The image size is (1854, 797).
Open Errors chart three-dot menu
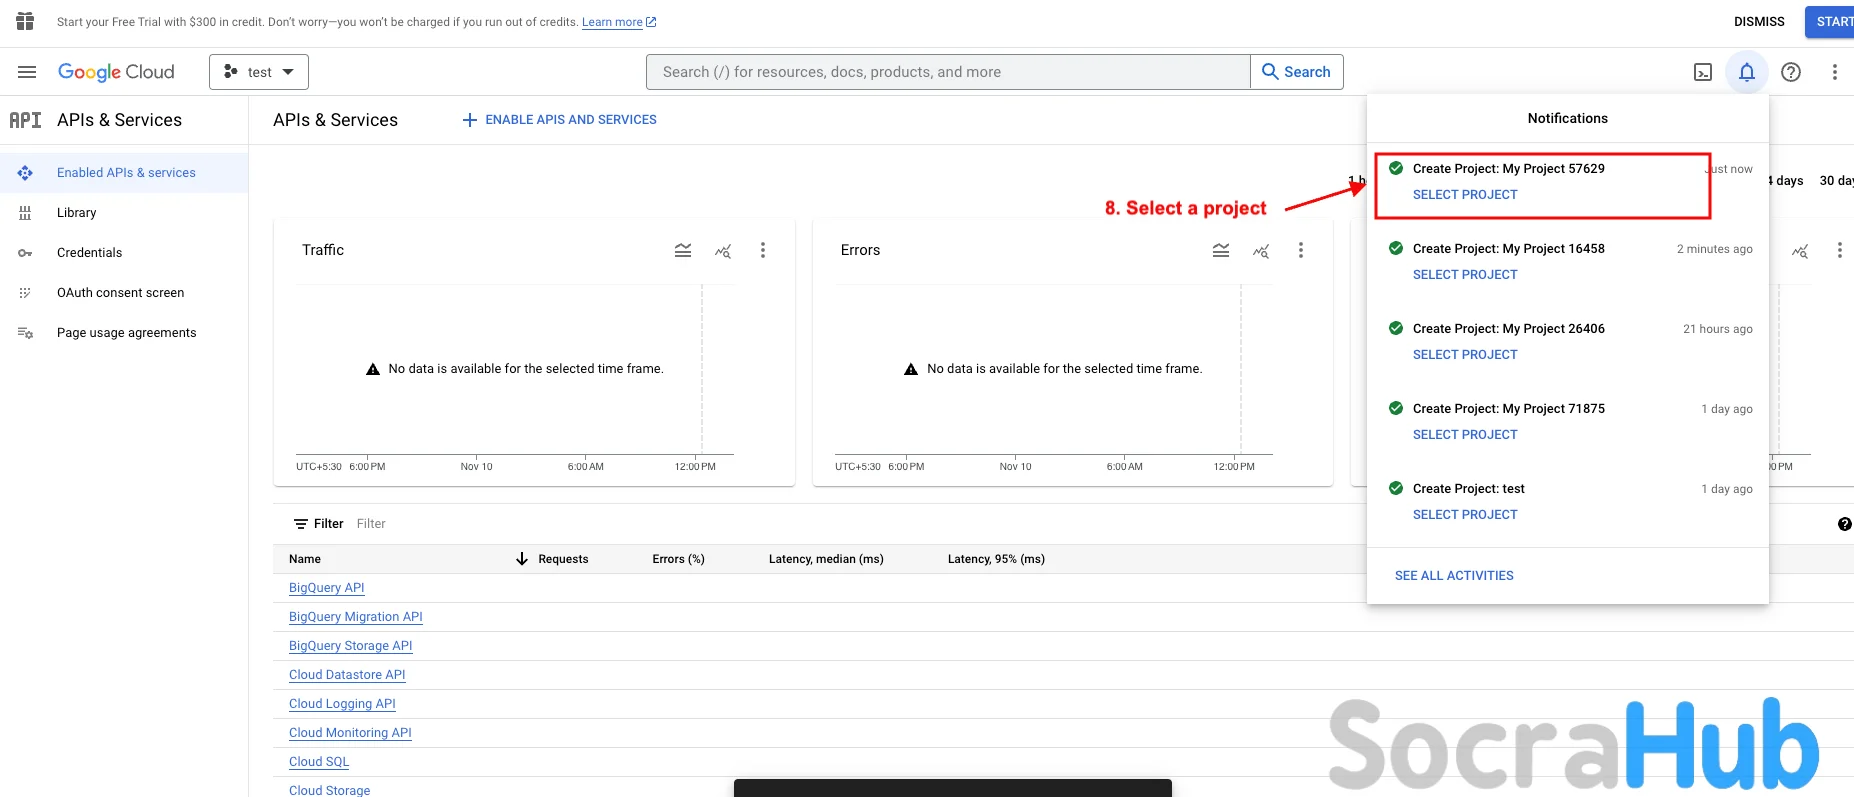pyautogui.click(x=1301, y=250)
